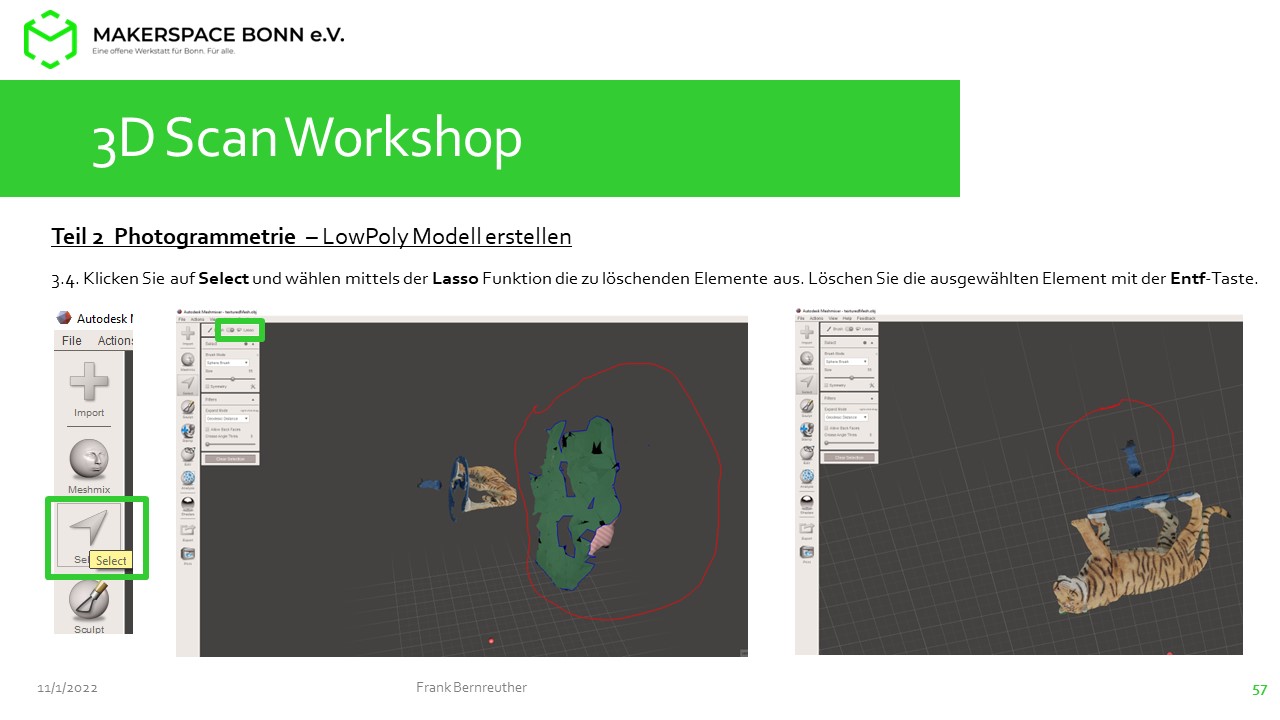The width and height of the screenshot is (1280, 720).
Task: Click Edit icon in middle Meshmixer window
Action: coord(188,453)
